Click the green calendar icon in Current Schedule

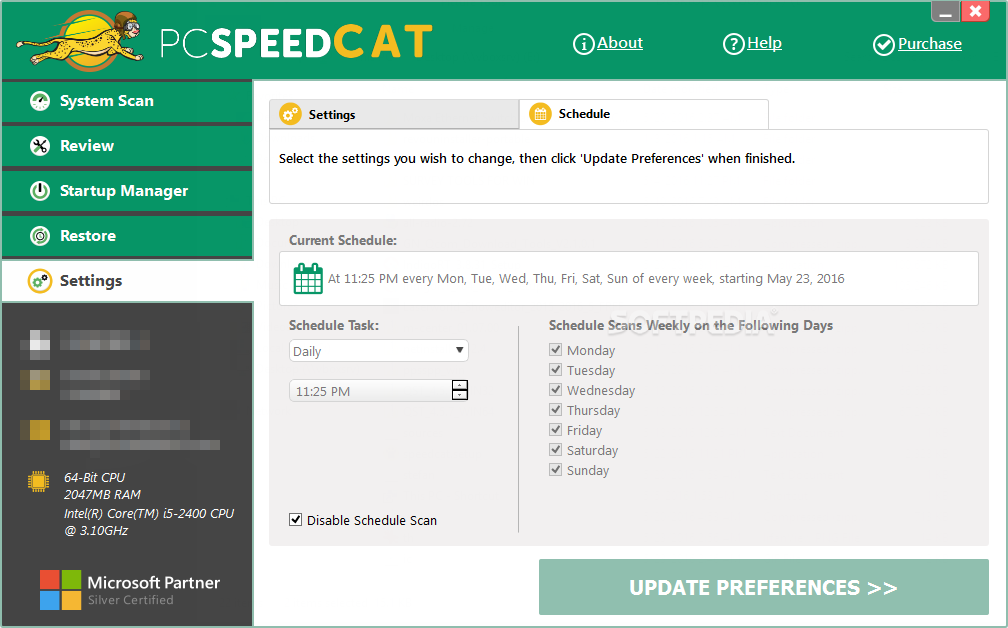click(308, 278)
